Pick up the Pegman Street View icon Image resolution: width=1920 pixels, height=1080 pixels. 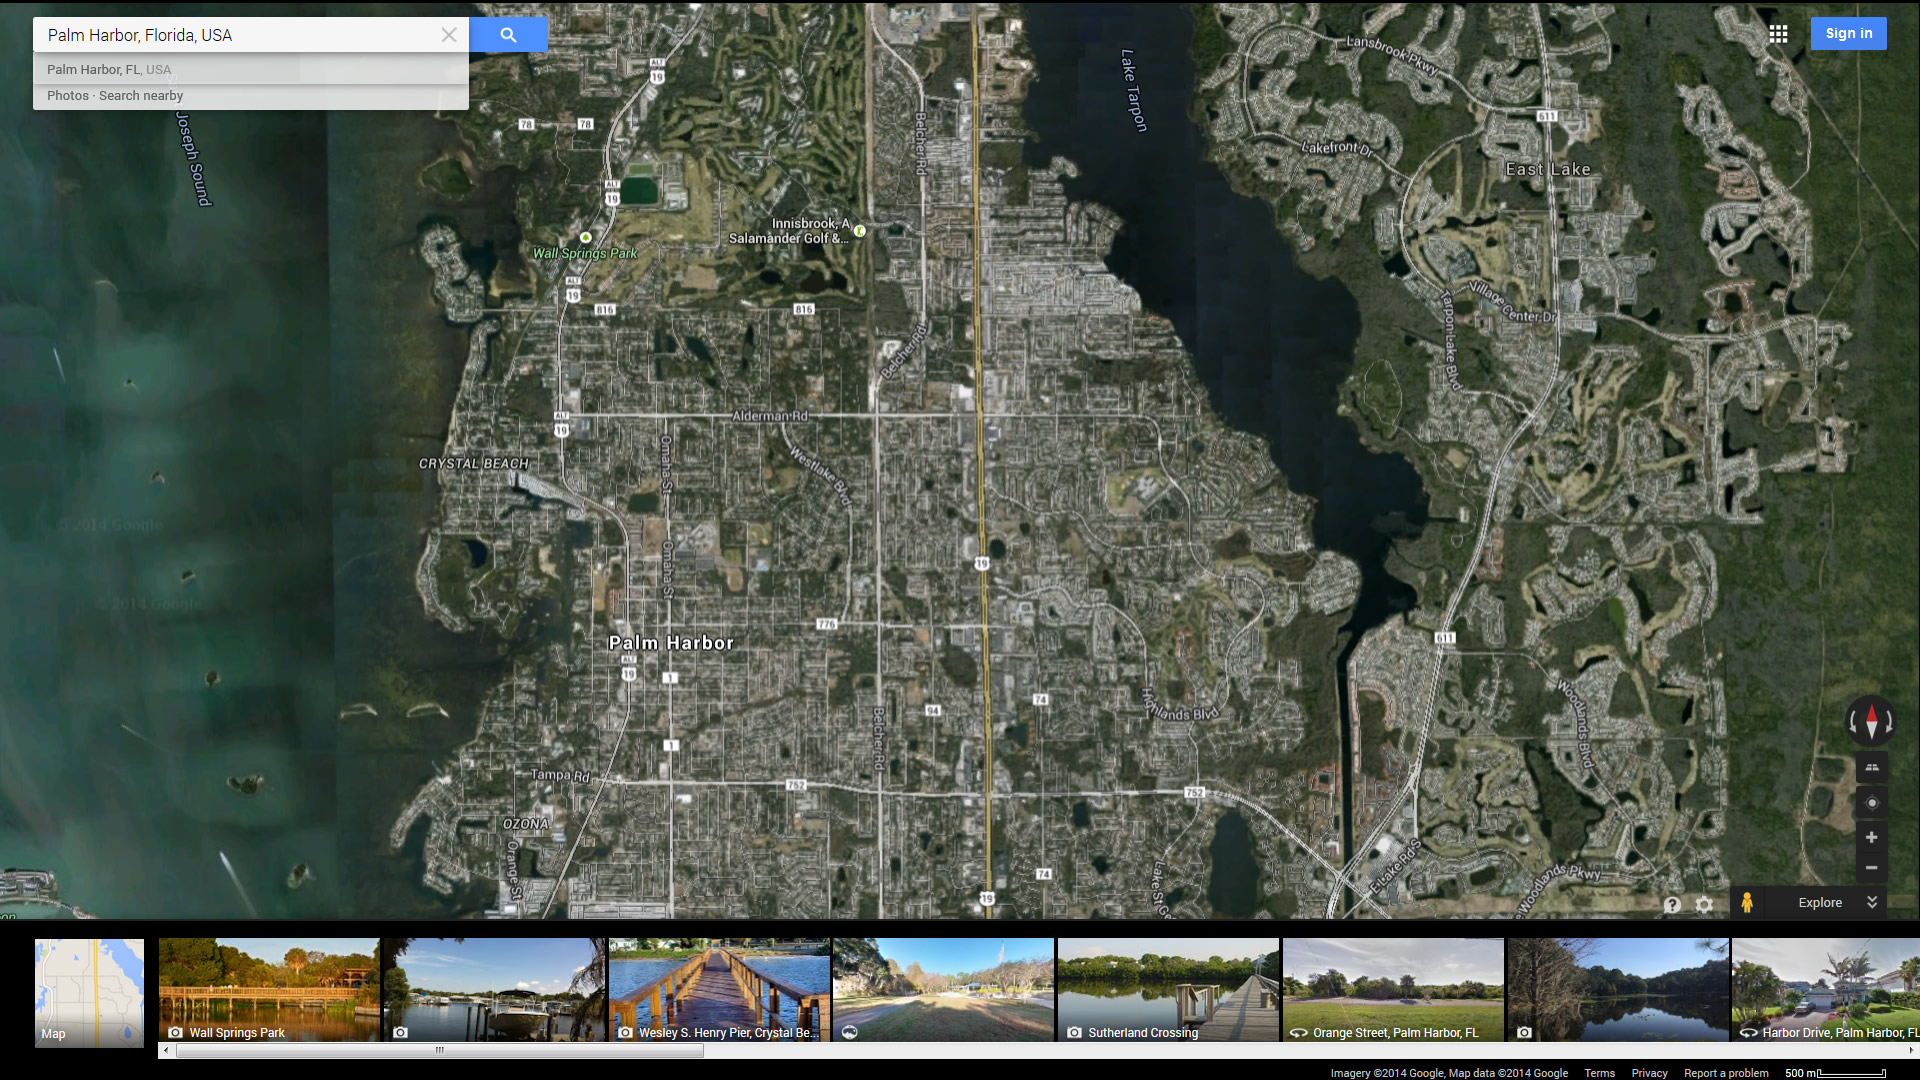point(1747,903)
